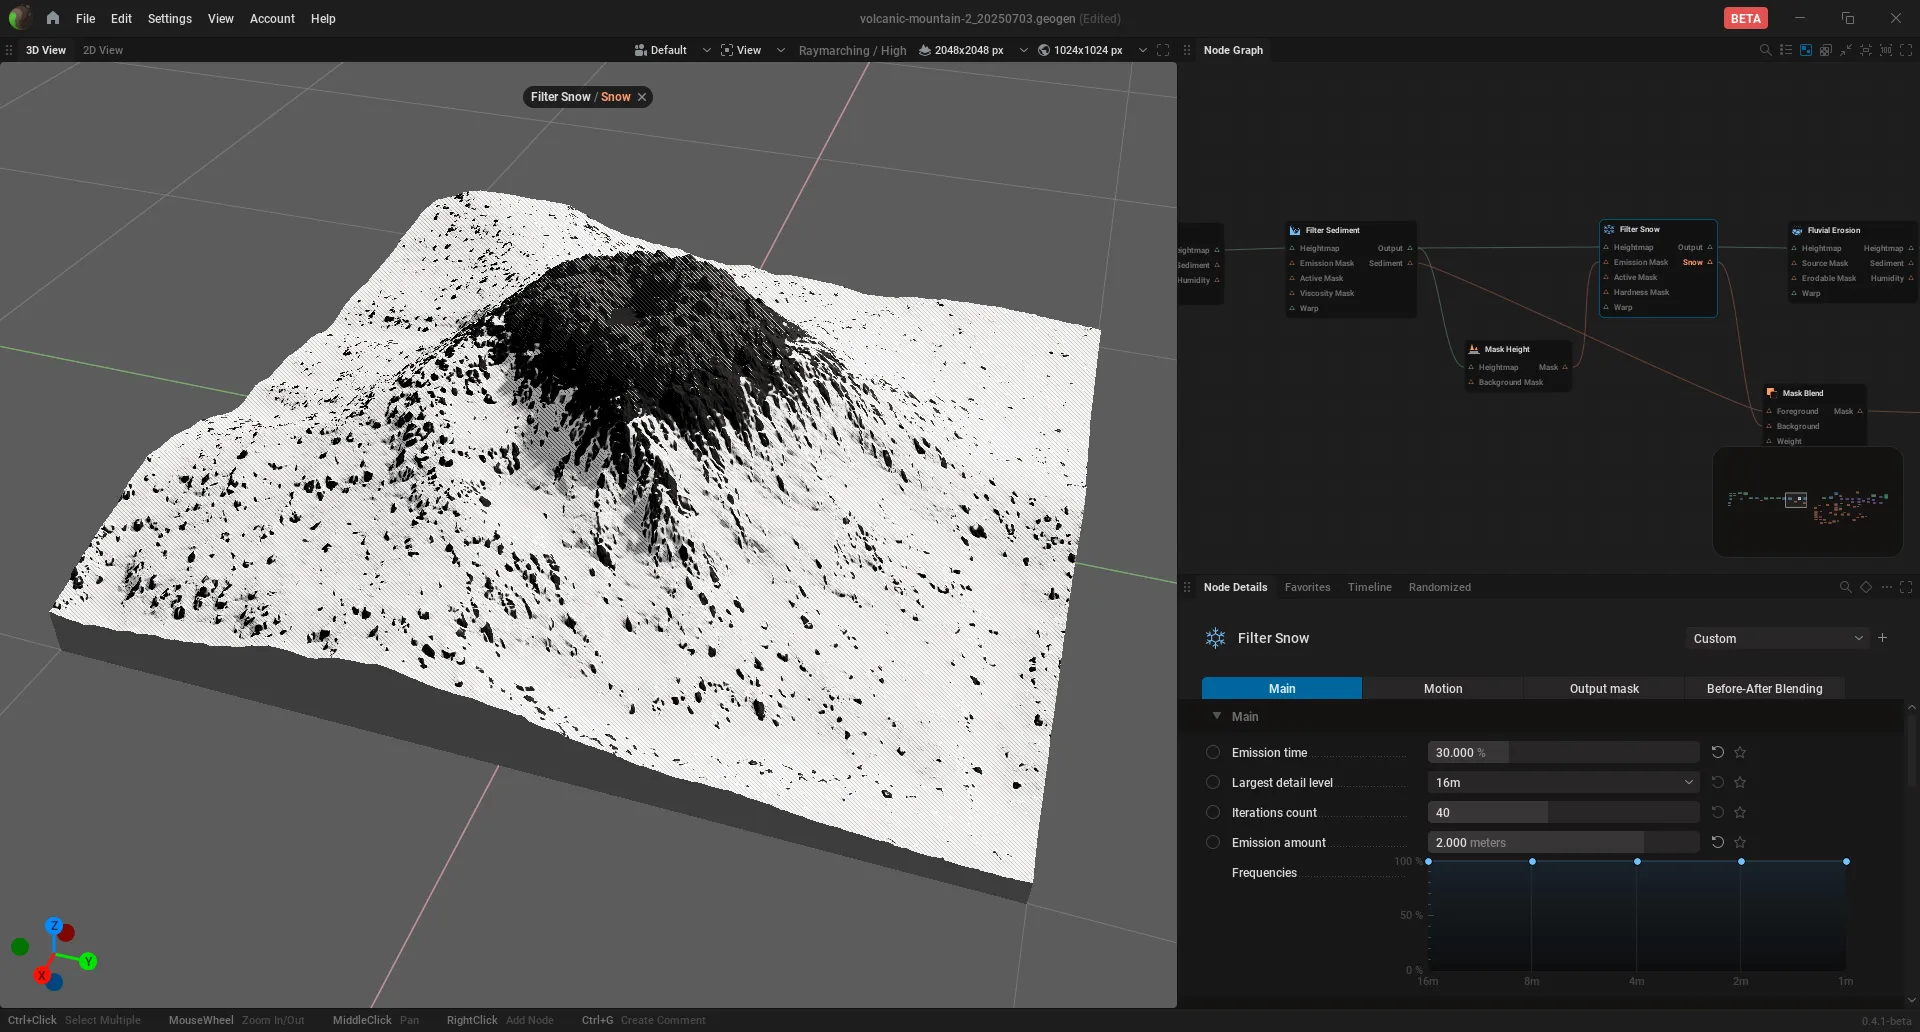Reset the Iterations count value
Viewport: 1920px width, 1032px height.
coord(1717,812)
